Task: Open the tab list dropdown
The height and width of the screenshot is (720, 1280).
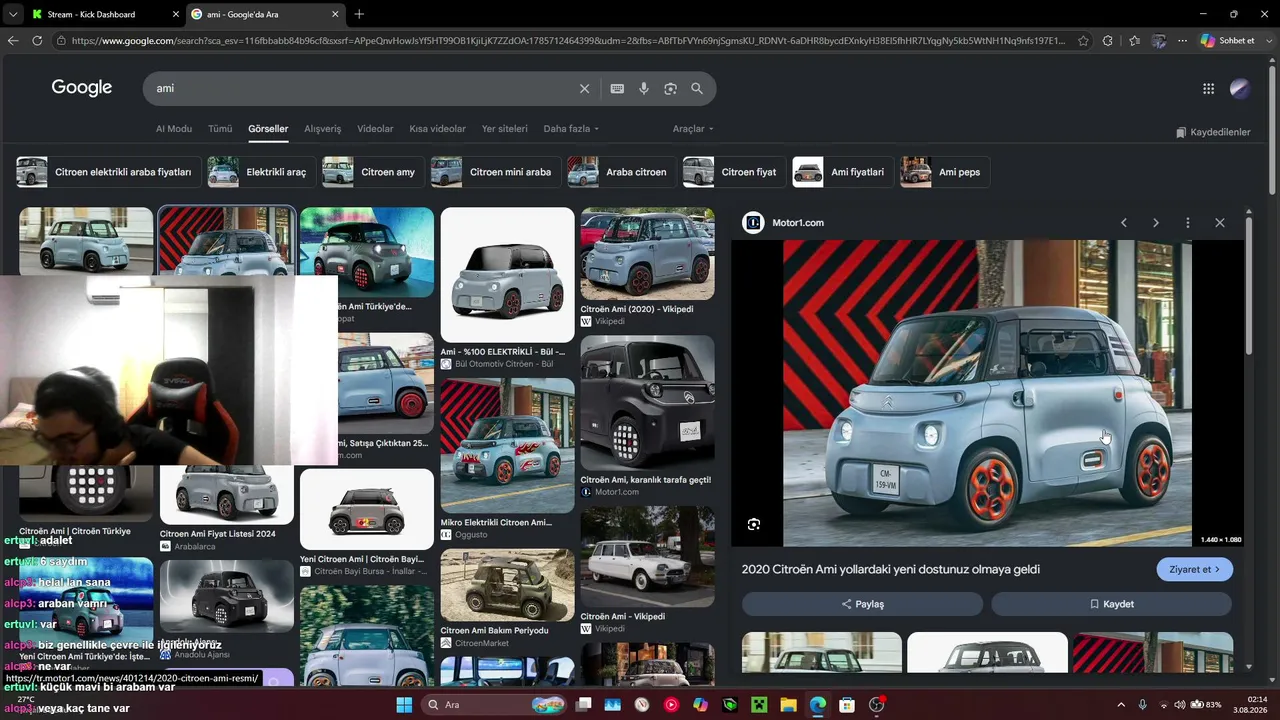Action: tap(12, 14)
